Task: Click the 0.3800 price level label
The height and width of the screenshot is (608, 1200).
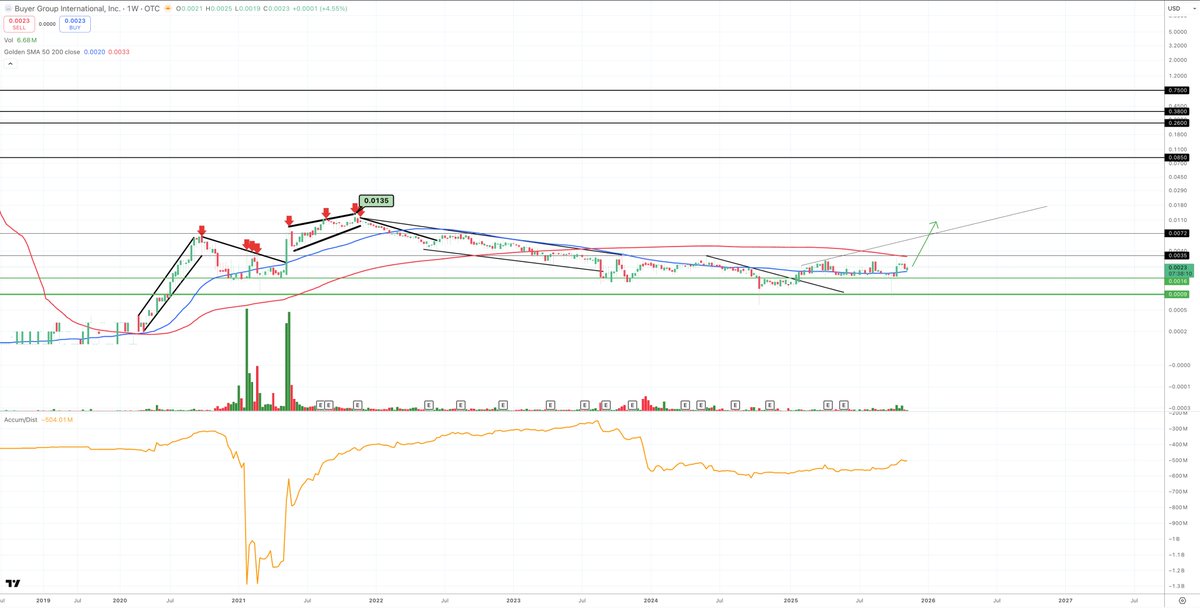Action: coord(1177,112)
